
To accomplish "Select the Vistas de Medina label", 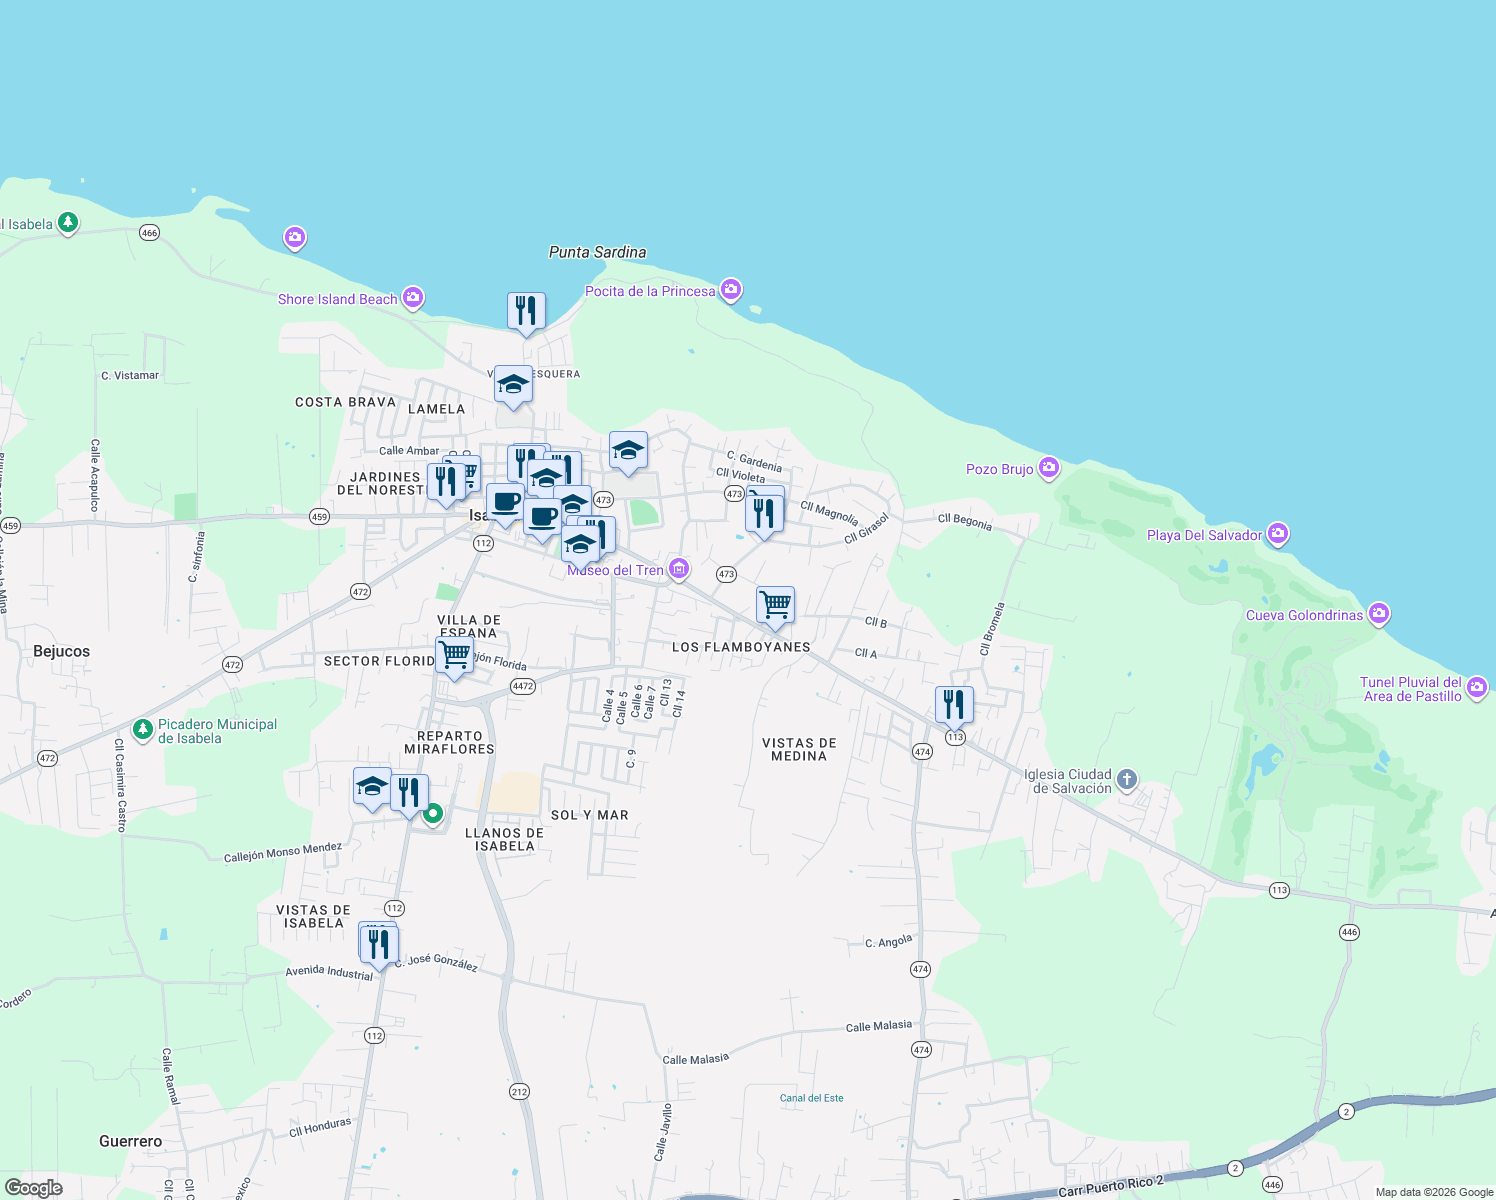I will tap(799, 749).
